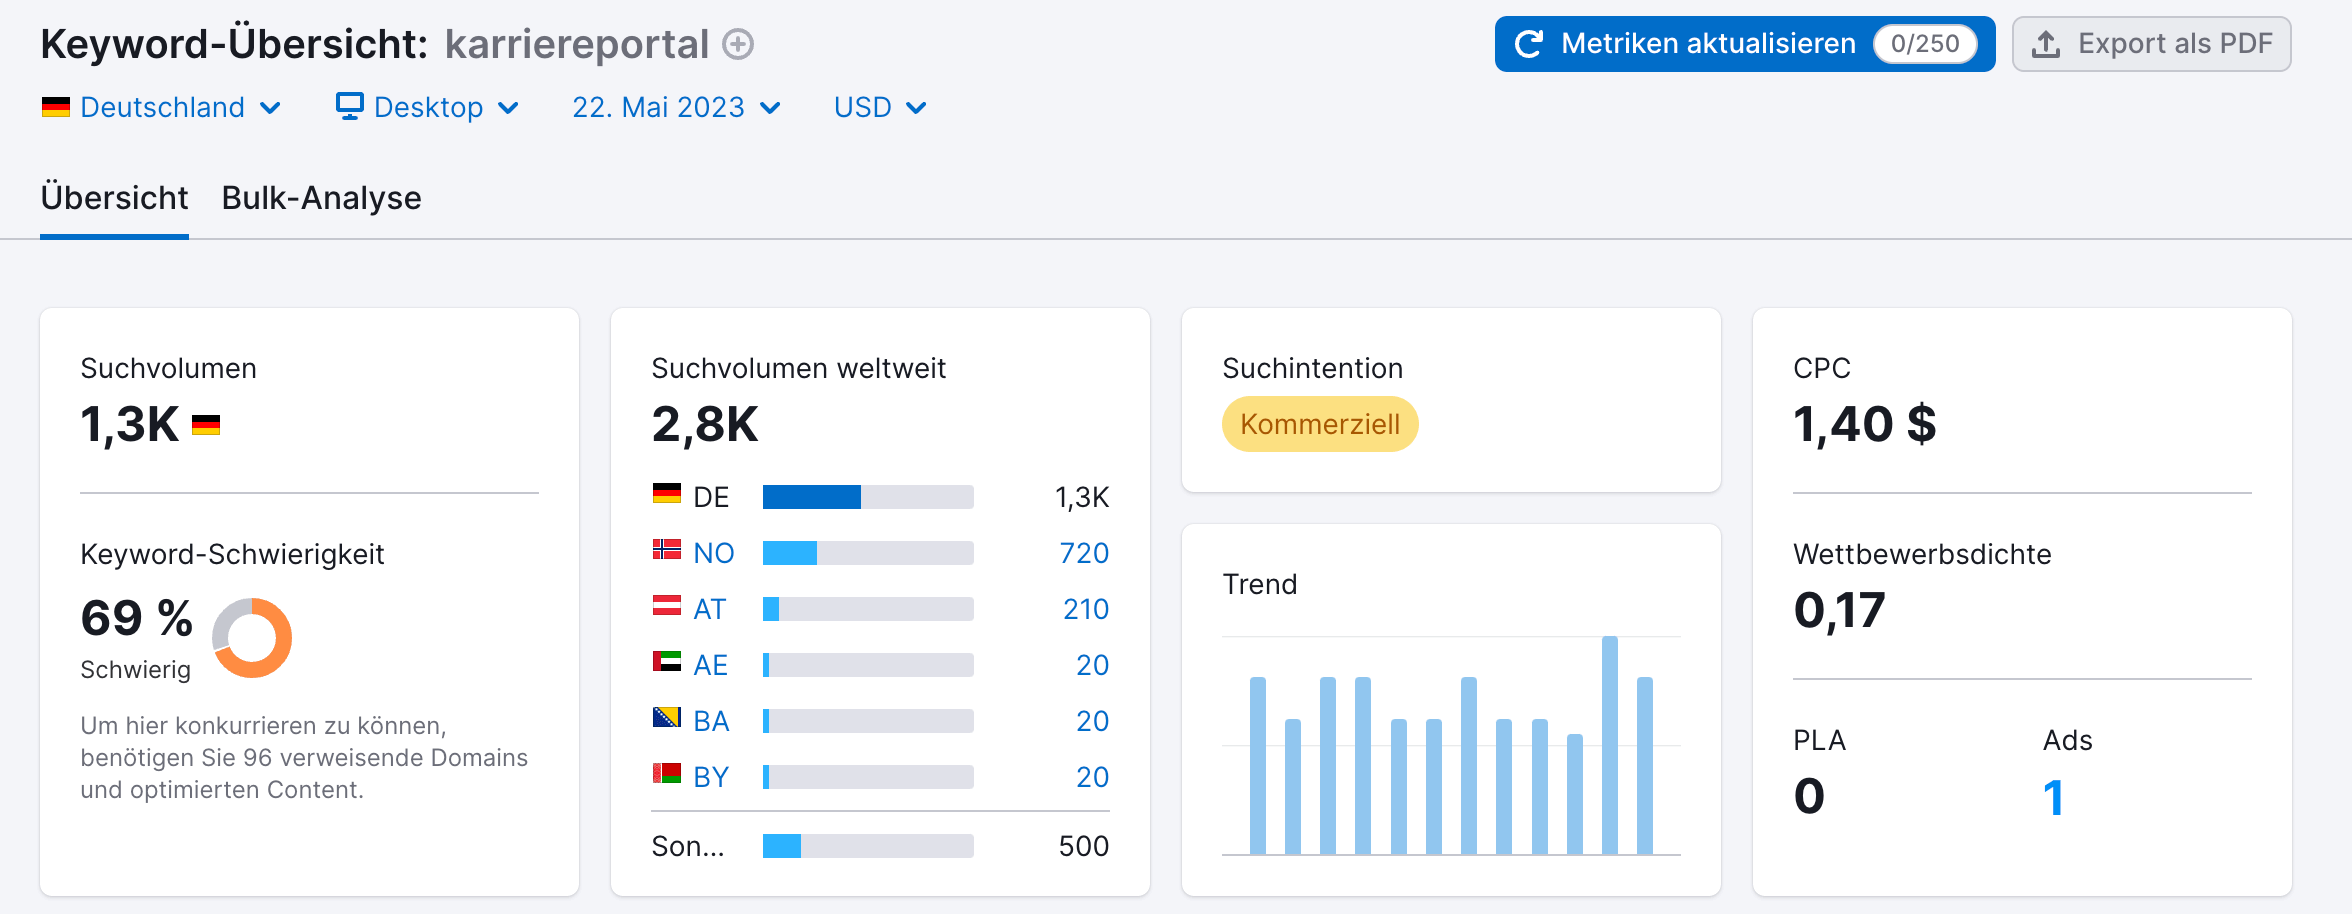The height and width of the screenshot is (914, 2352).
Task: Click the 500 value in the Son... row
Action: coord(1084,846)
